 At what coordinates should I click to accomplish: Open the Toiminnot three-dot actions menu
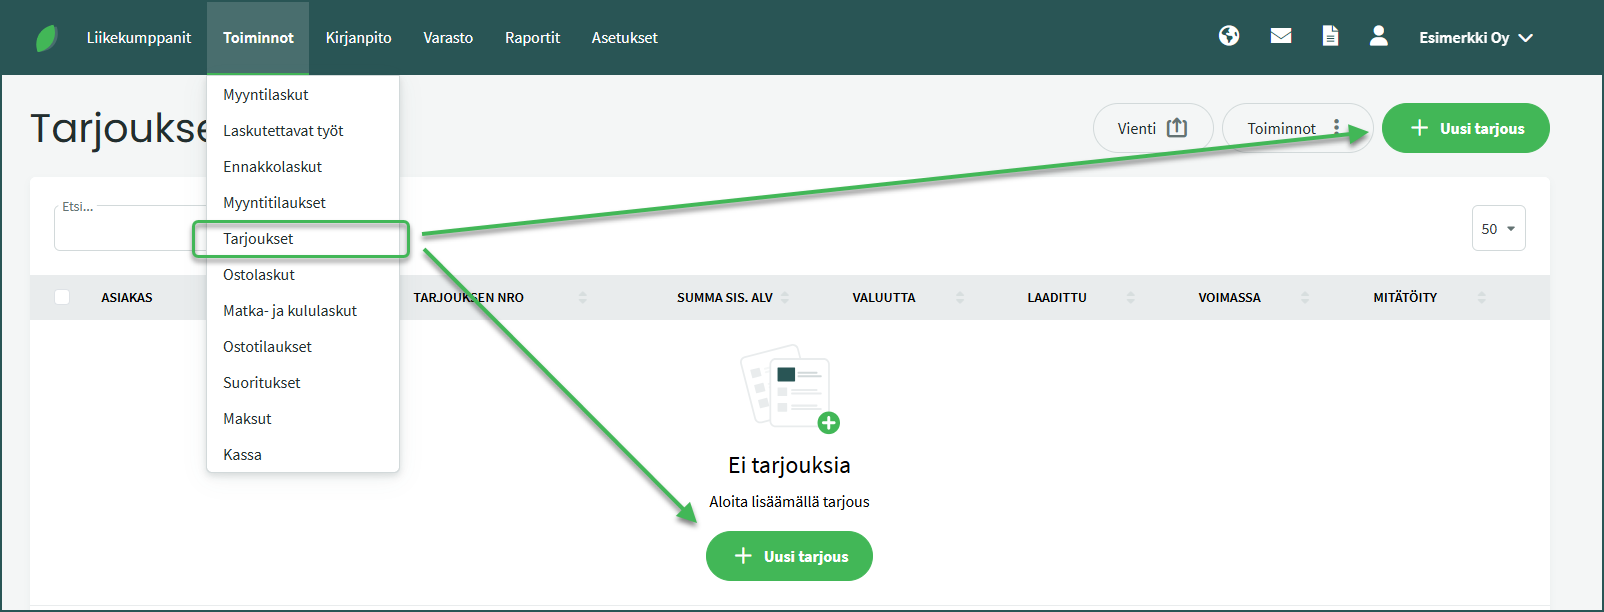1296,128
